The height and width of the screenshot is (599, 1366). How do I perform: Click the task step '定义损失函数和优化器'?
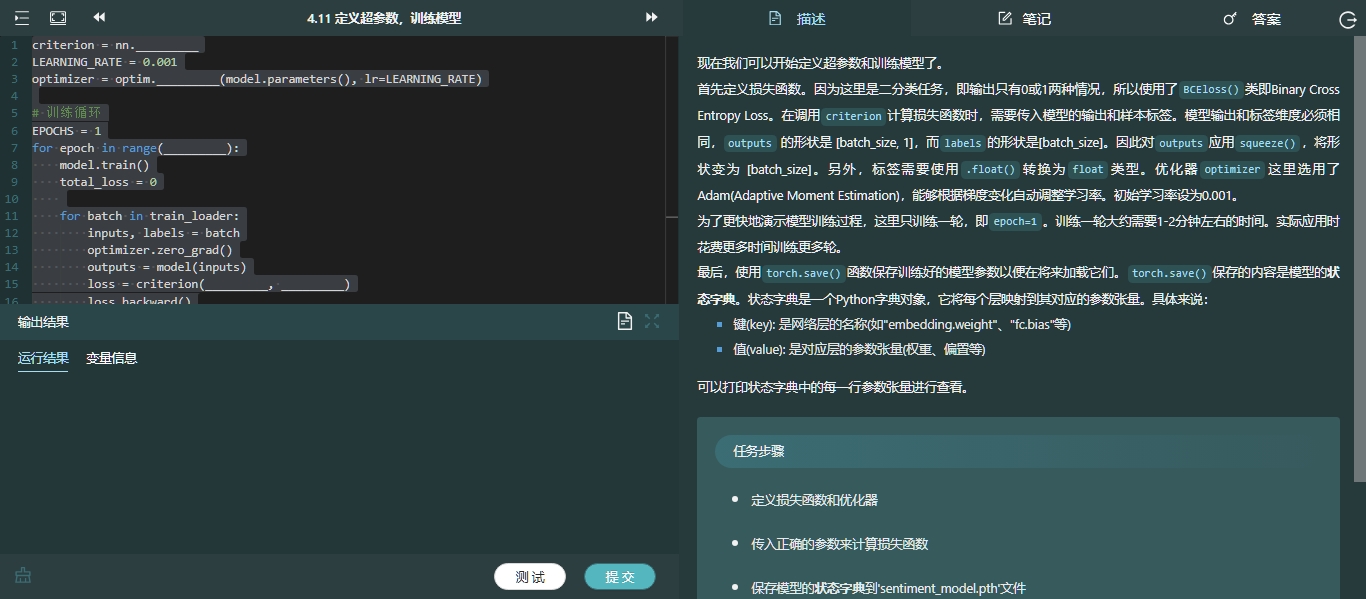814,500
